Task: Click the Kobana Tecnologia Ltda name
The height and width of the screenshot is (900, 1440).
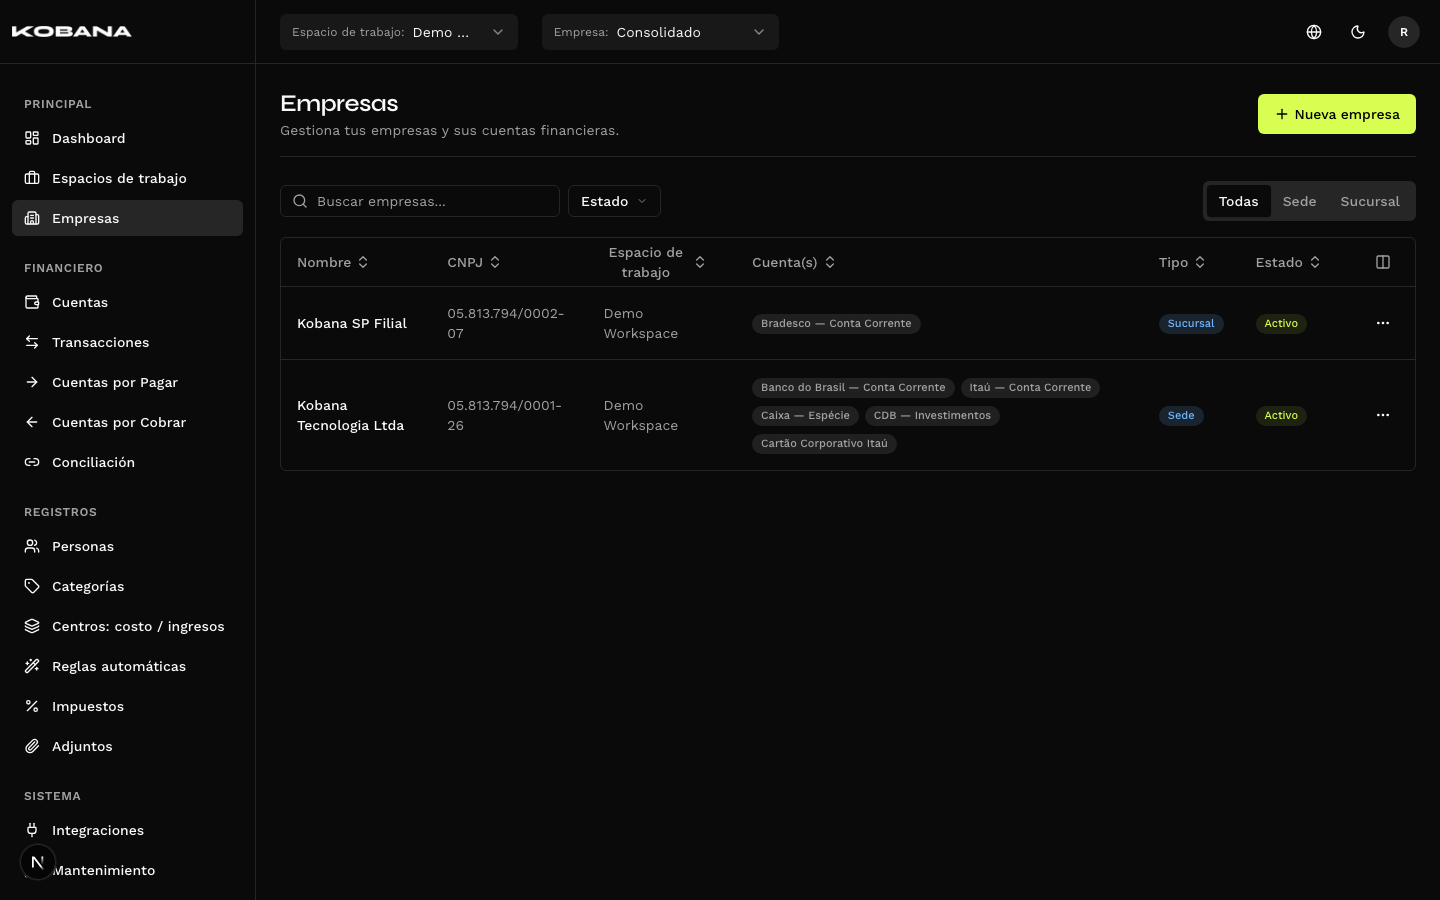Action: [x=350, y=415]
